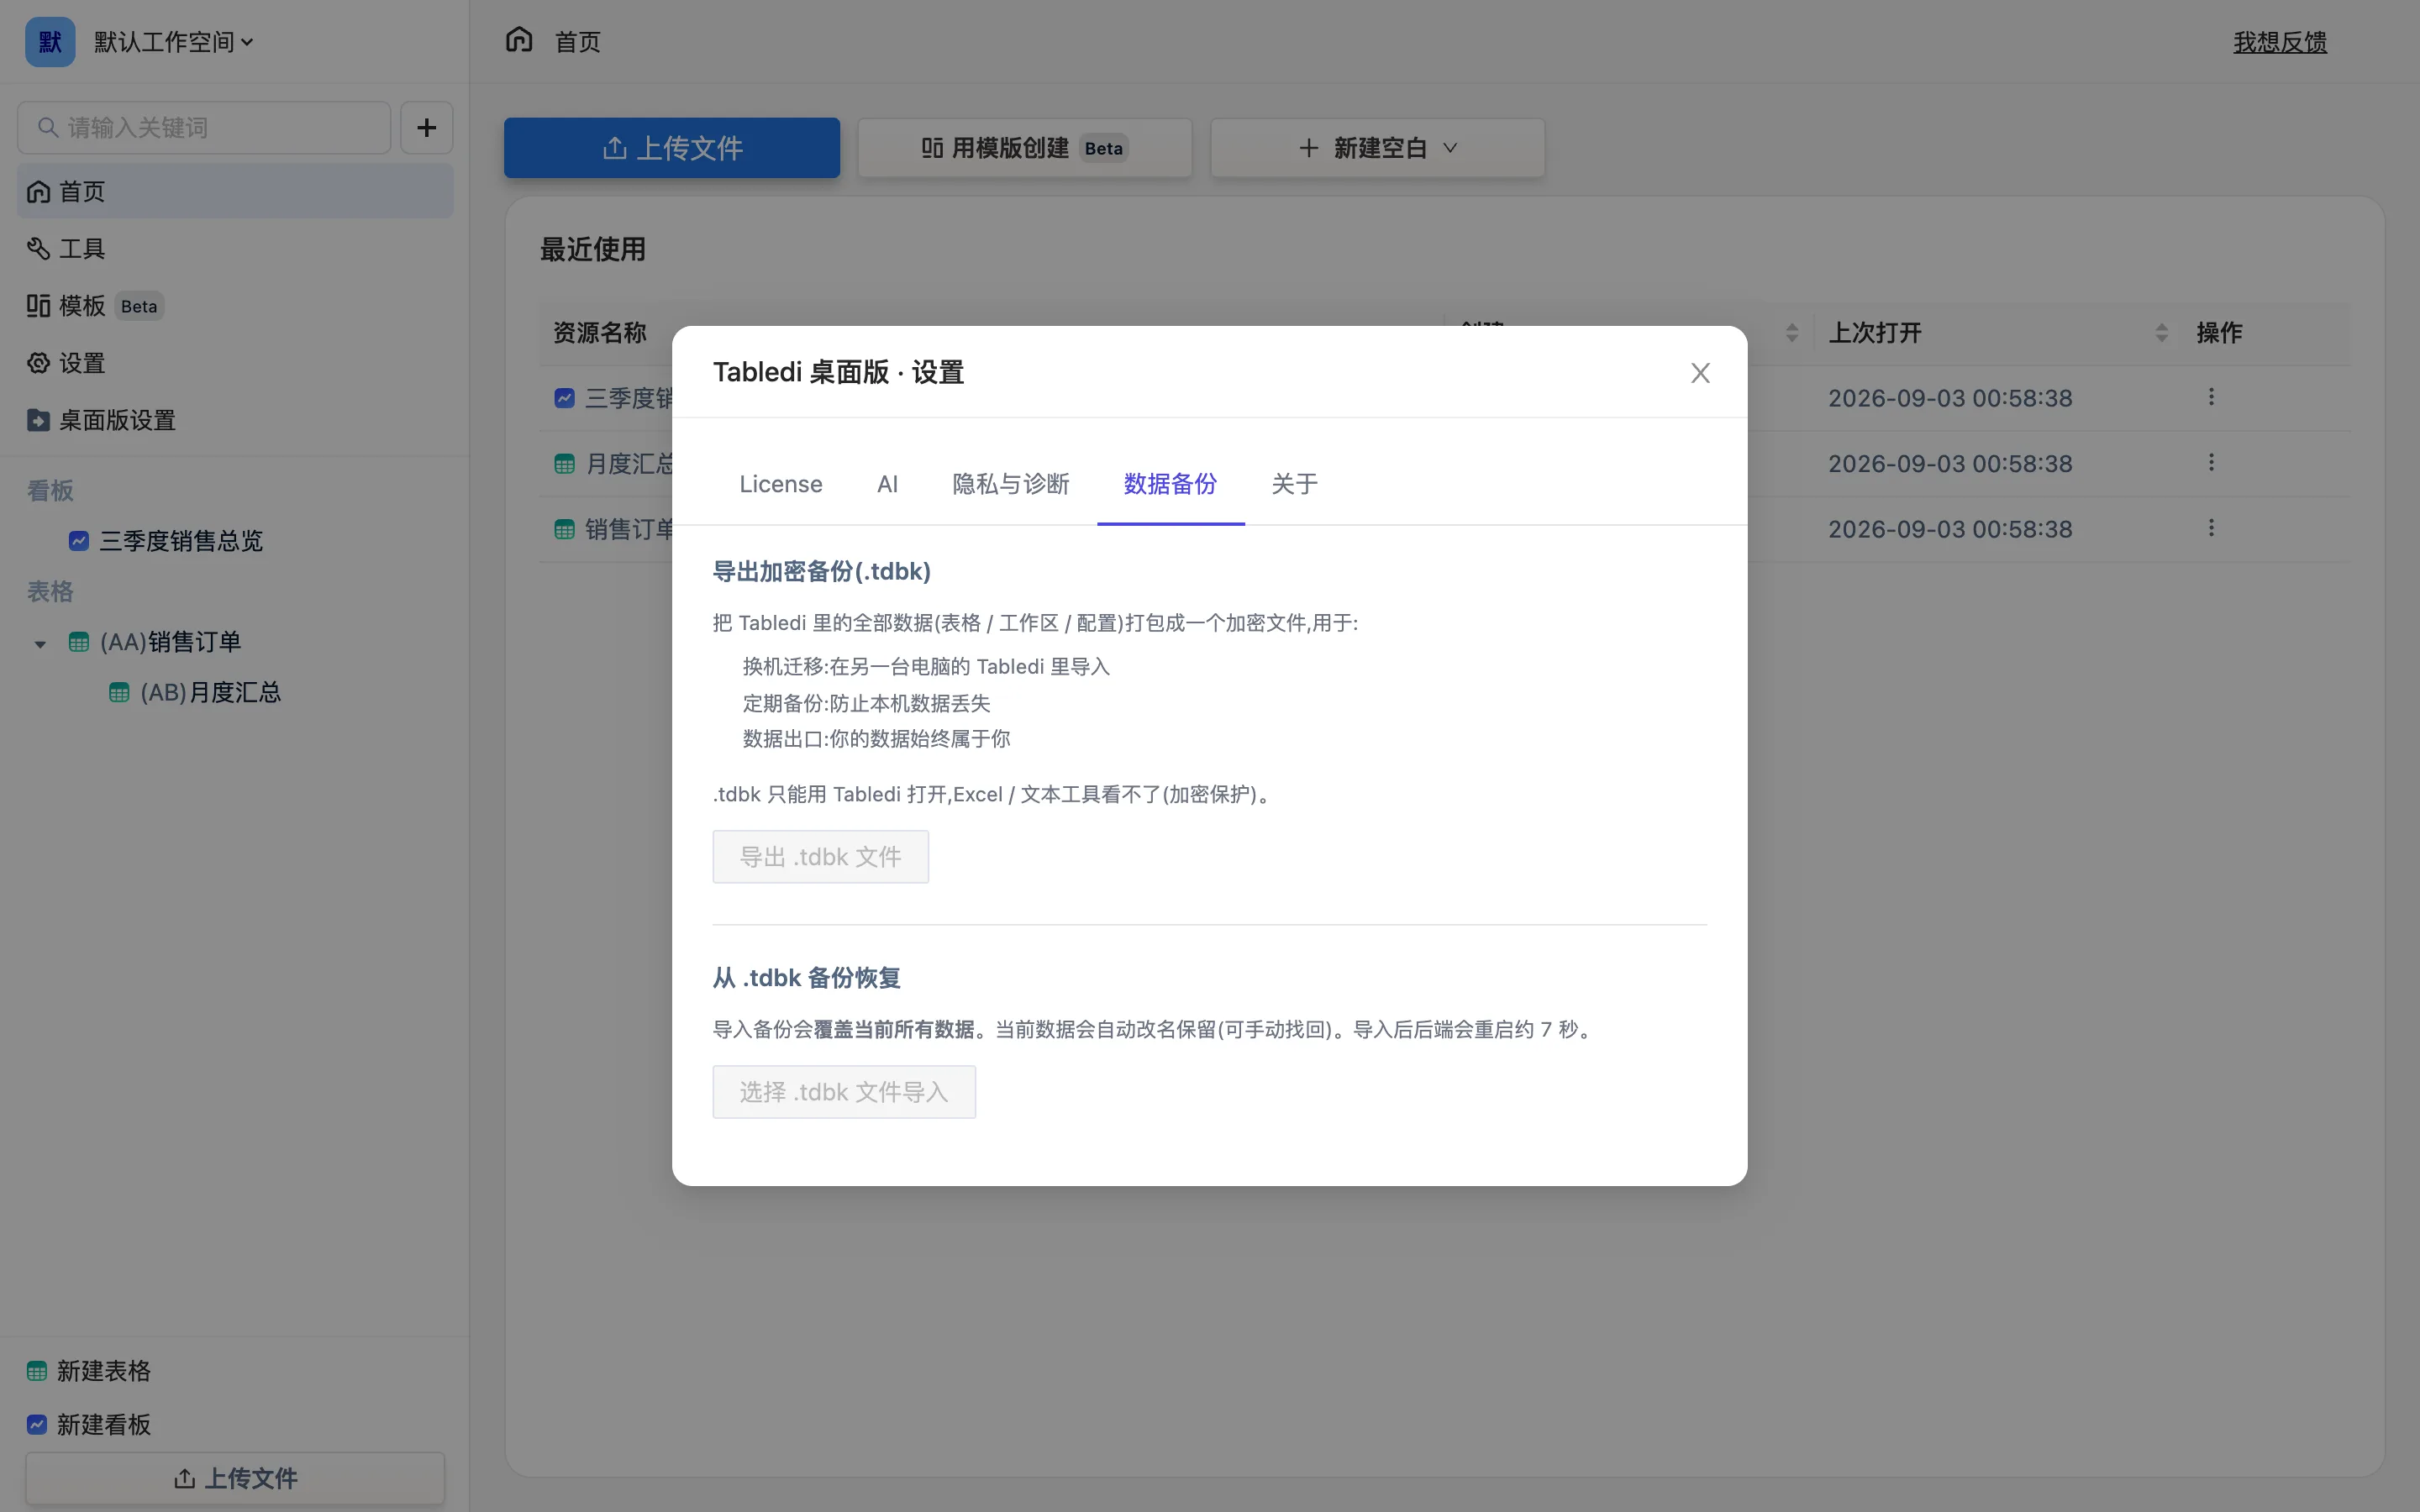2420x1512 pixels.
Task: Open more actions for the first row
Action: coord(2211,397)
